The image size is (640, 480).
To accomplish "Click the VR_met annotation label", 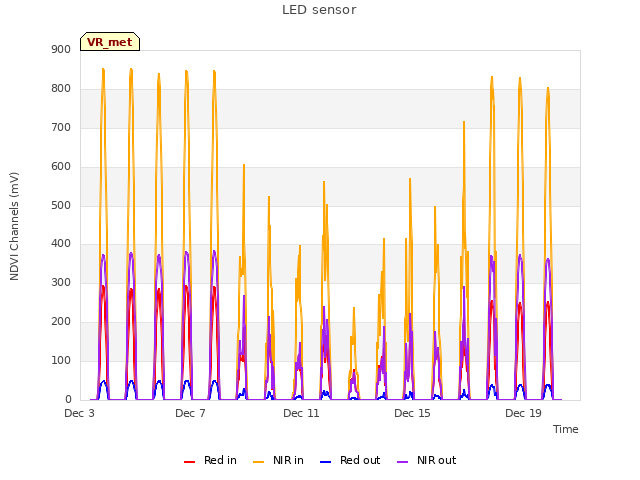I will pos(110,42).
